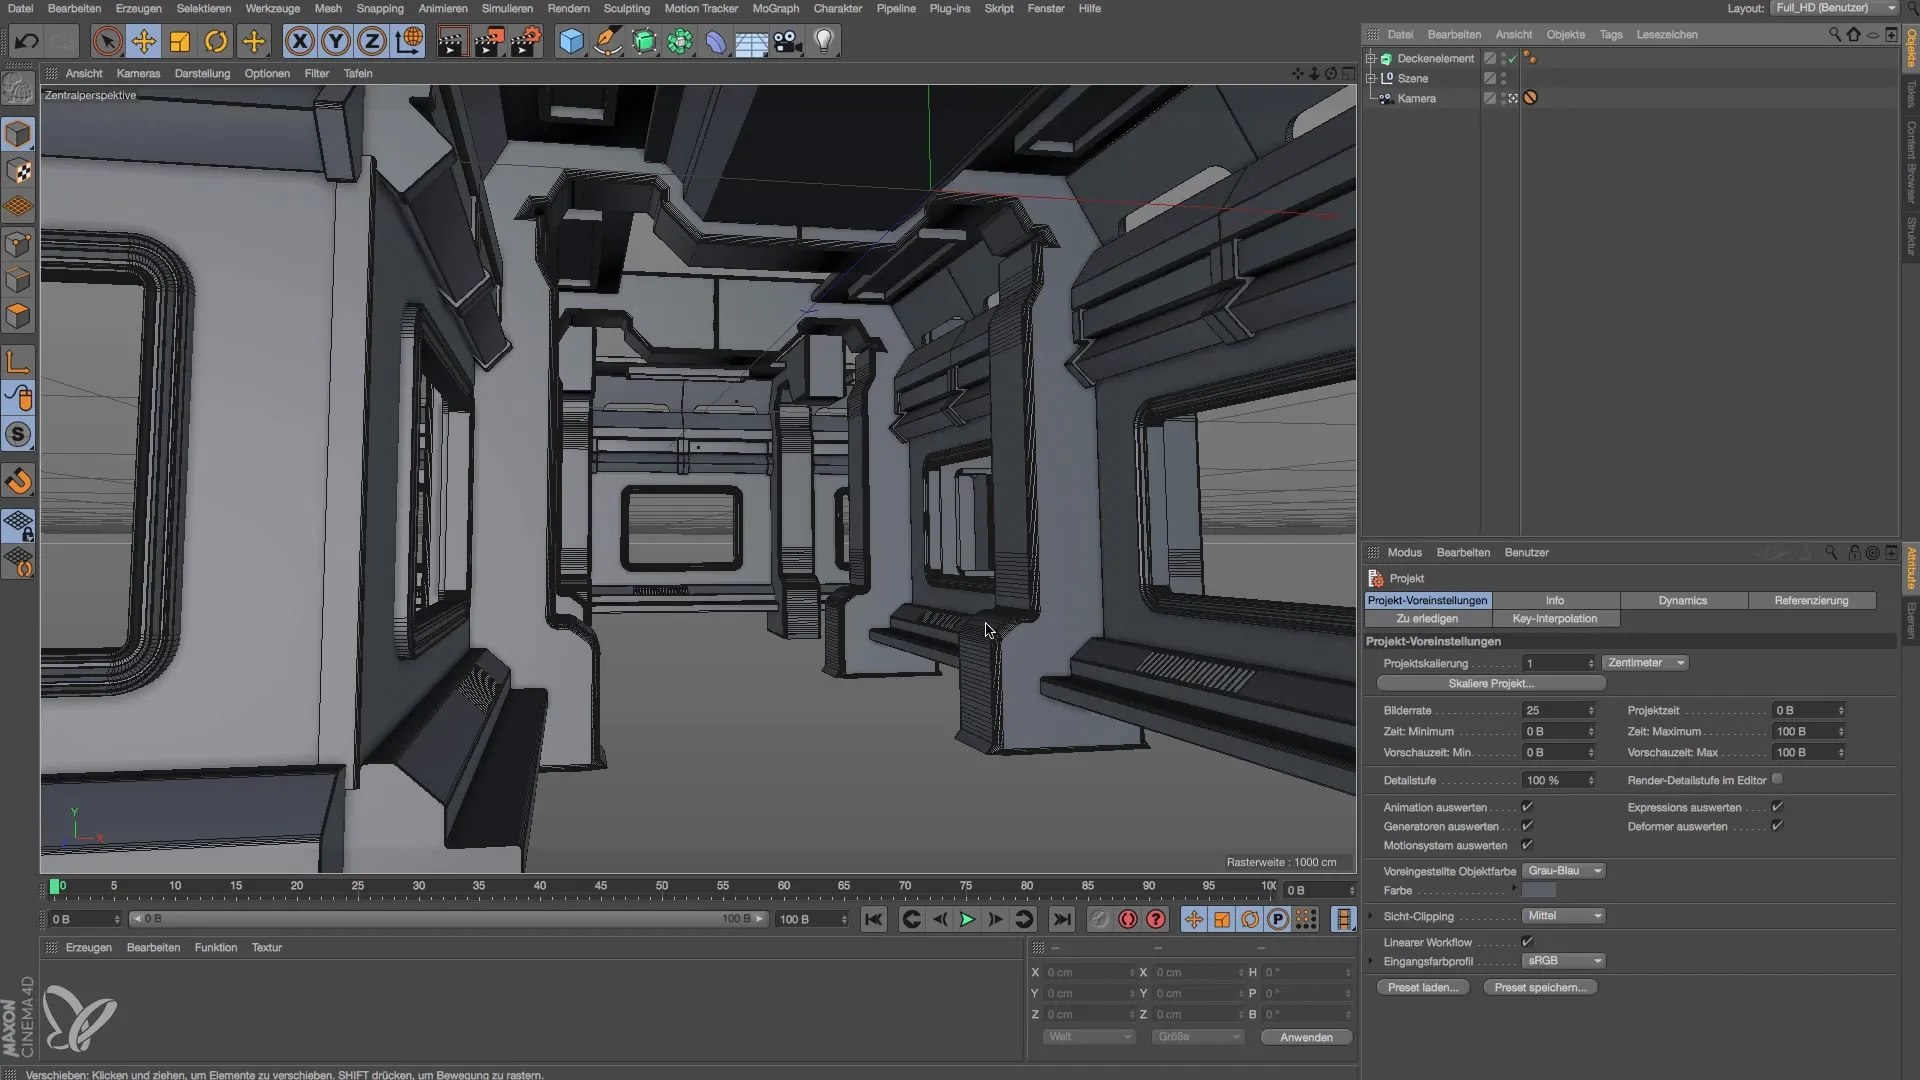Viewport: 1920px width, 1080px height.
Task: Select the Move tool
Action: 144,41
